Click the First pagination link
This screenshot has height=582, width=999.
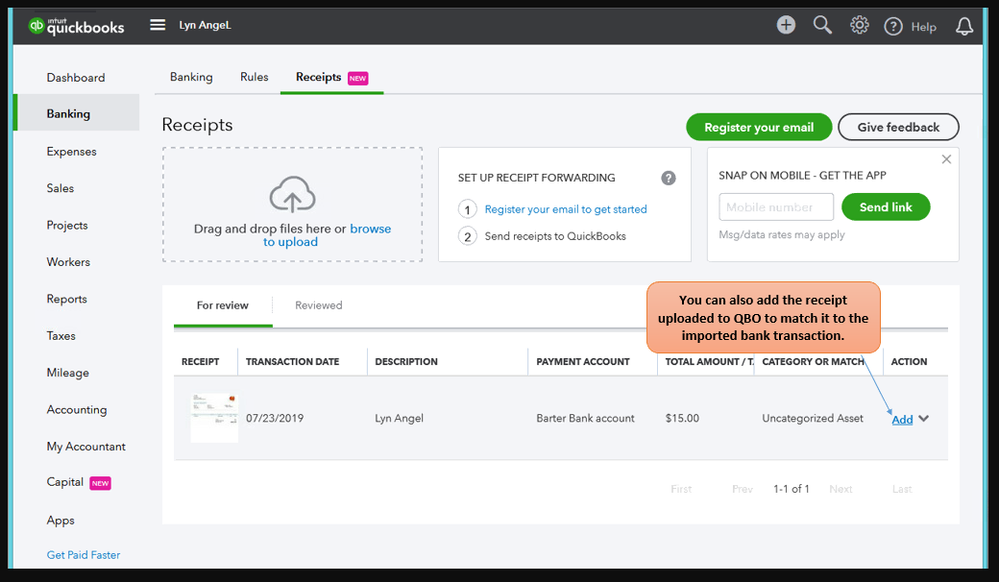(681, 489)
